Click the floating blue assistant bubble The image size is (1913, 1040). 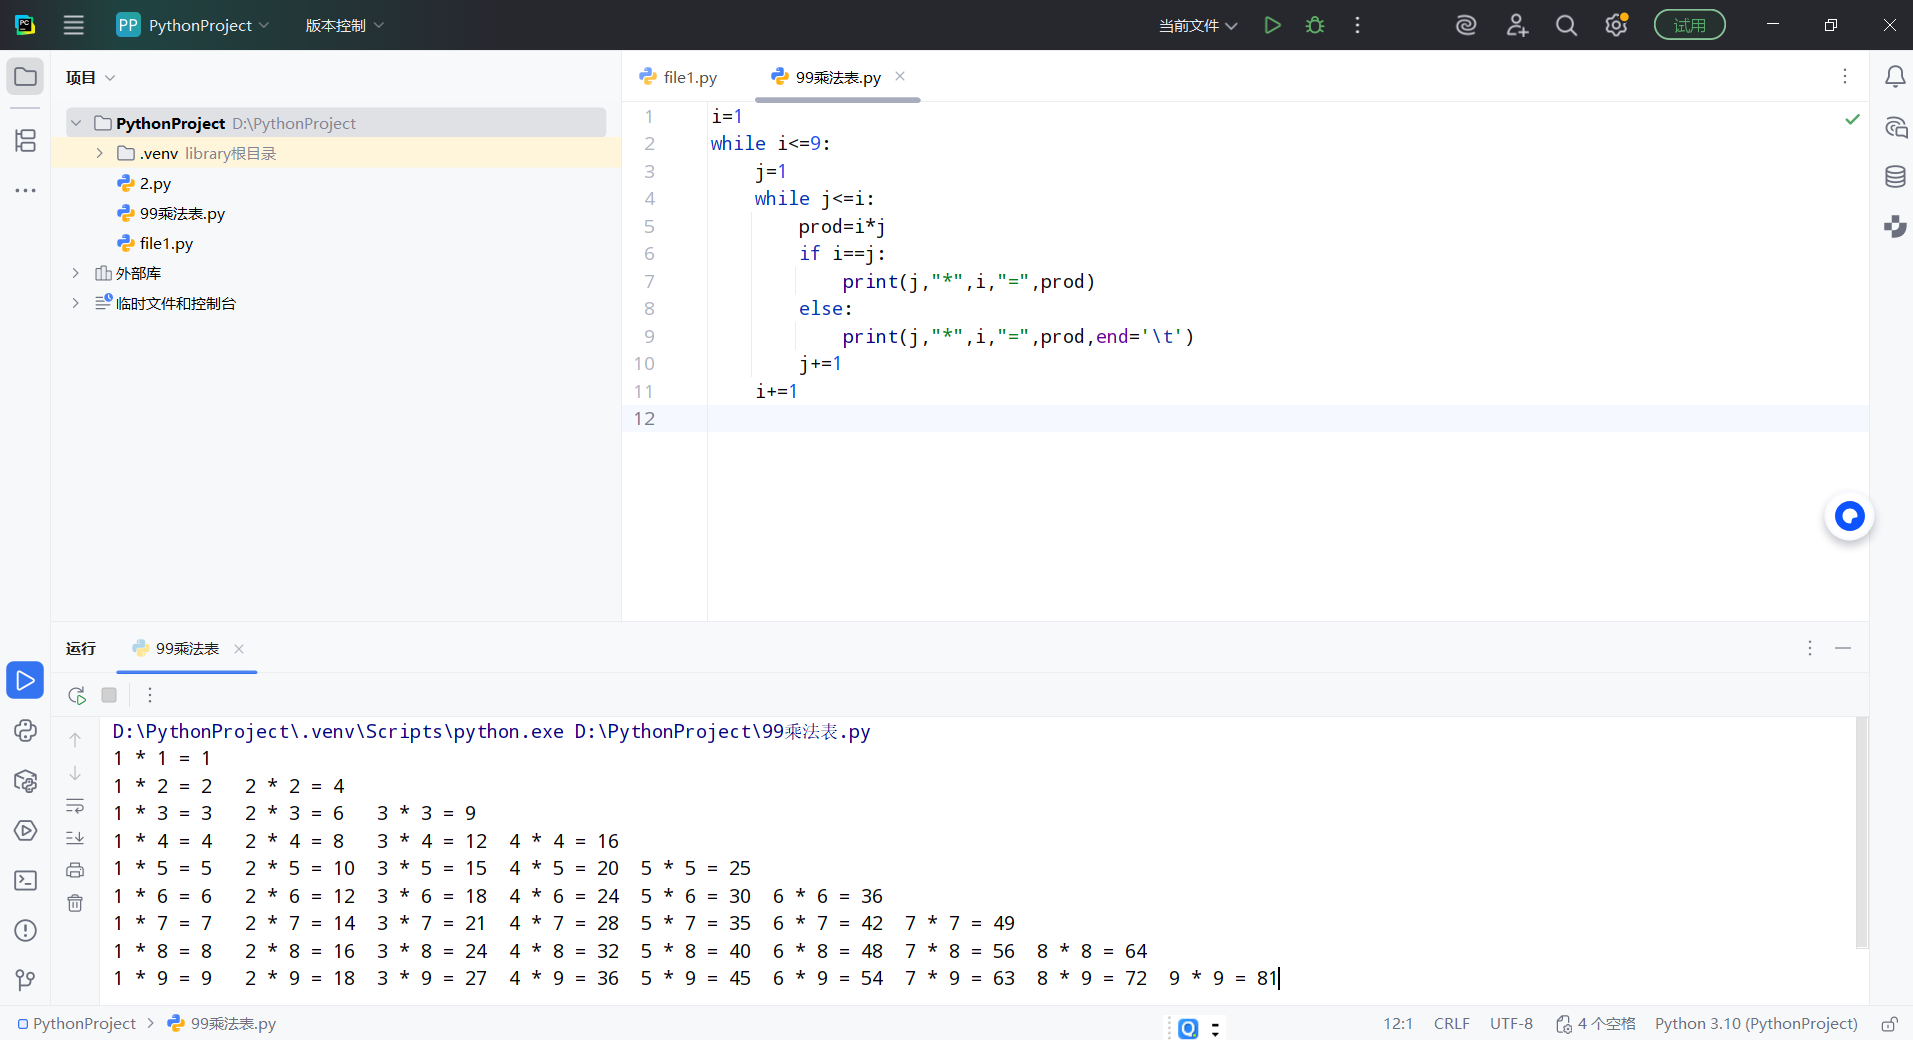(x=1850, y=516)
